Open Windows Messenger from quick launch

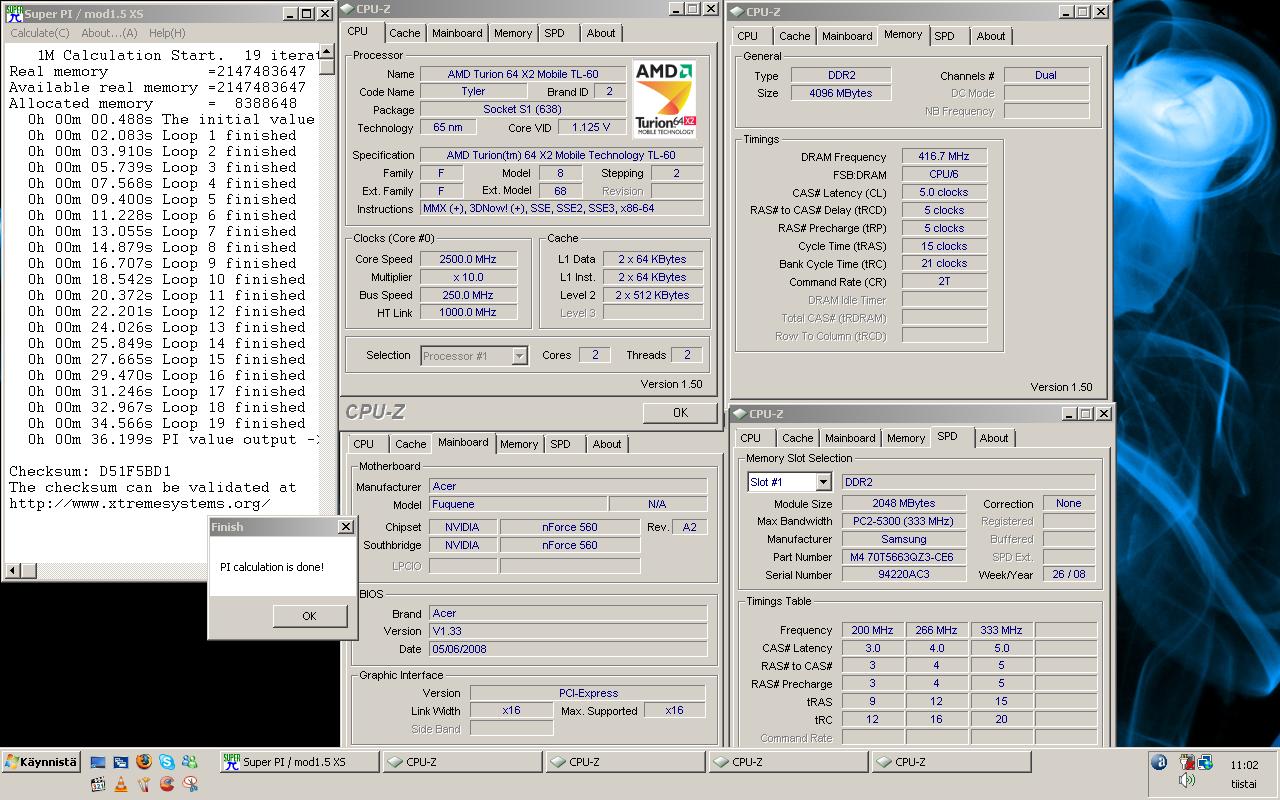point(190,761)
